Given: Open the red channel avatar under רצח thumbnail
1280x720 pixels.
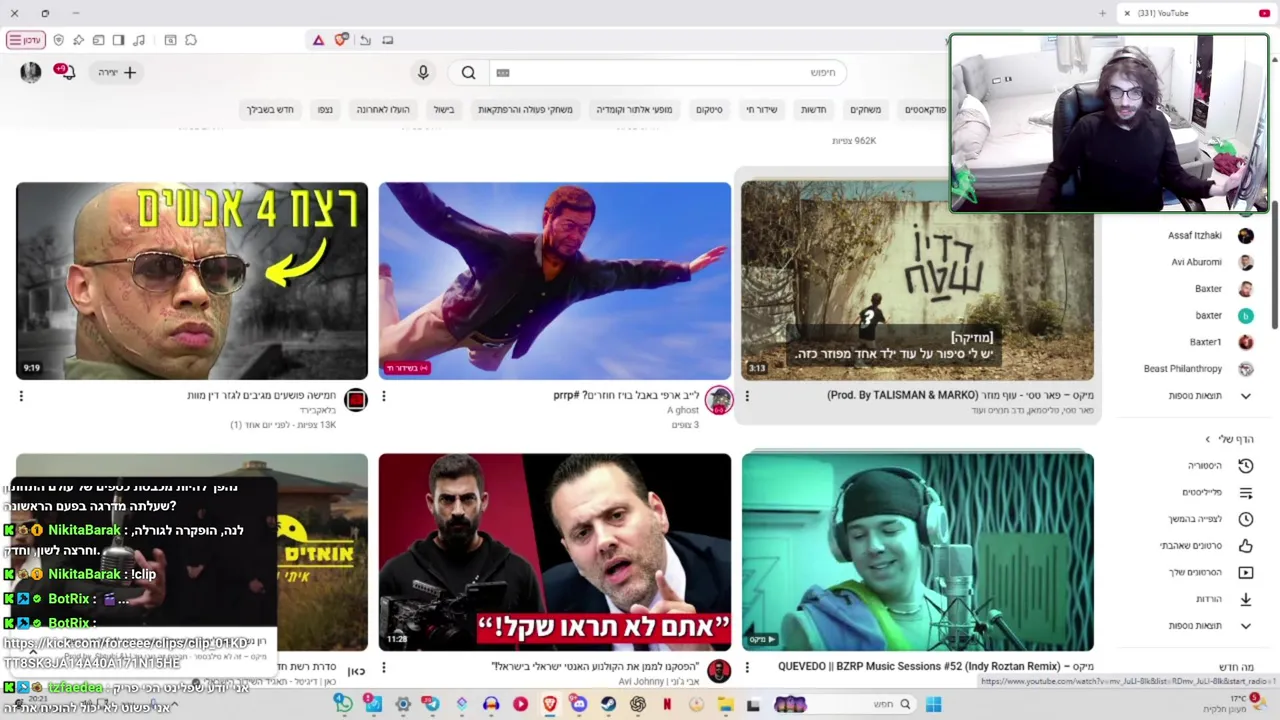Looking at the screenshot, I should [356, 400].
